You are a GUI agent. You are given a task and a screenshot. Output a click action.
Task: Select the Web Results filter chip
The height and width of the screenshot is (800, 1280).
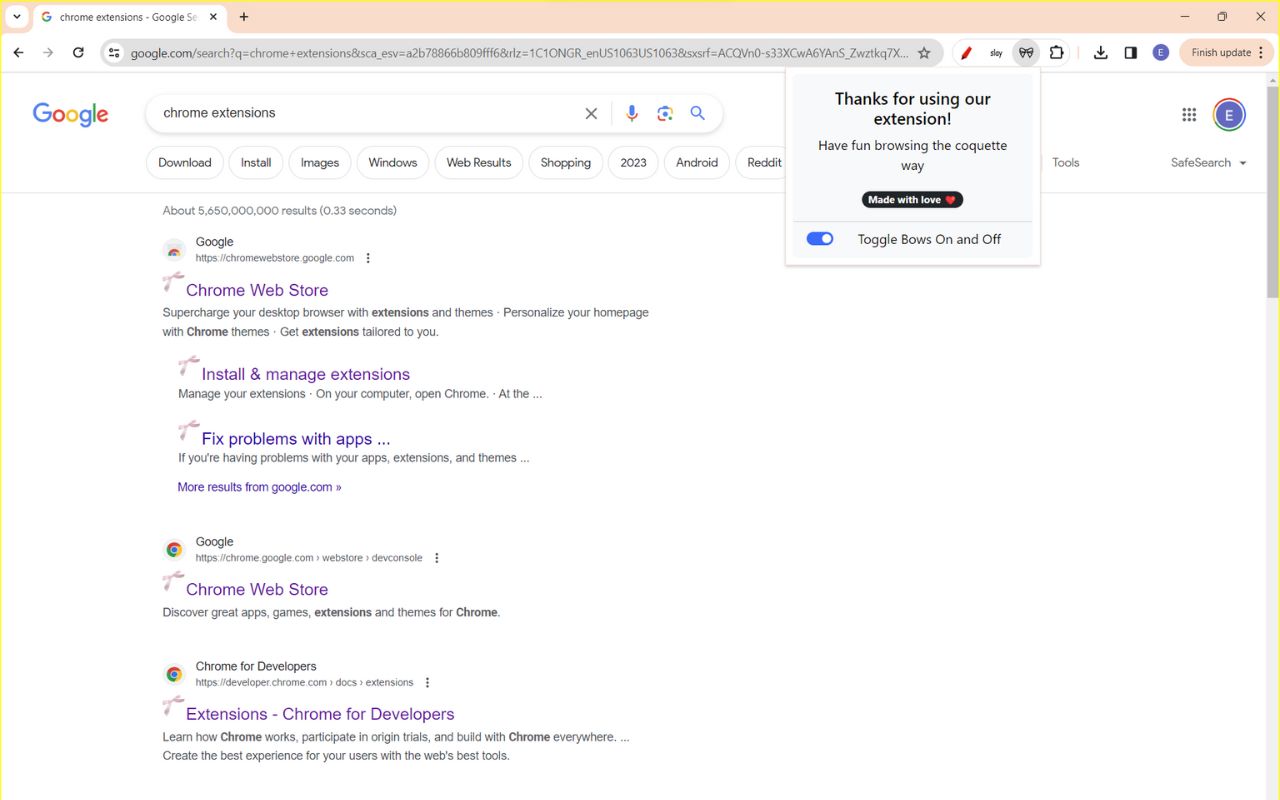click(x=479, y=163)
